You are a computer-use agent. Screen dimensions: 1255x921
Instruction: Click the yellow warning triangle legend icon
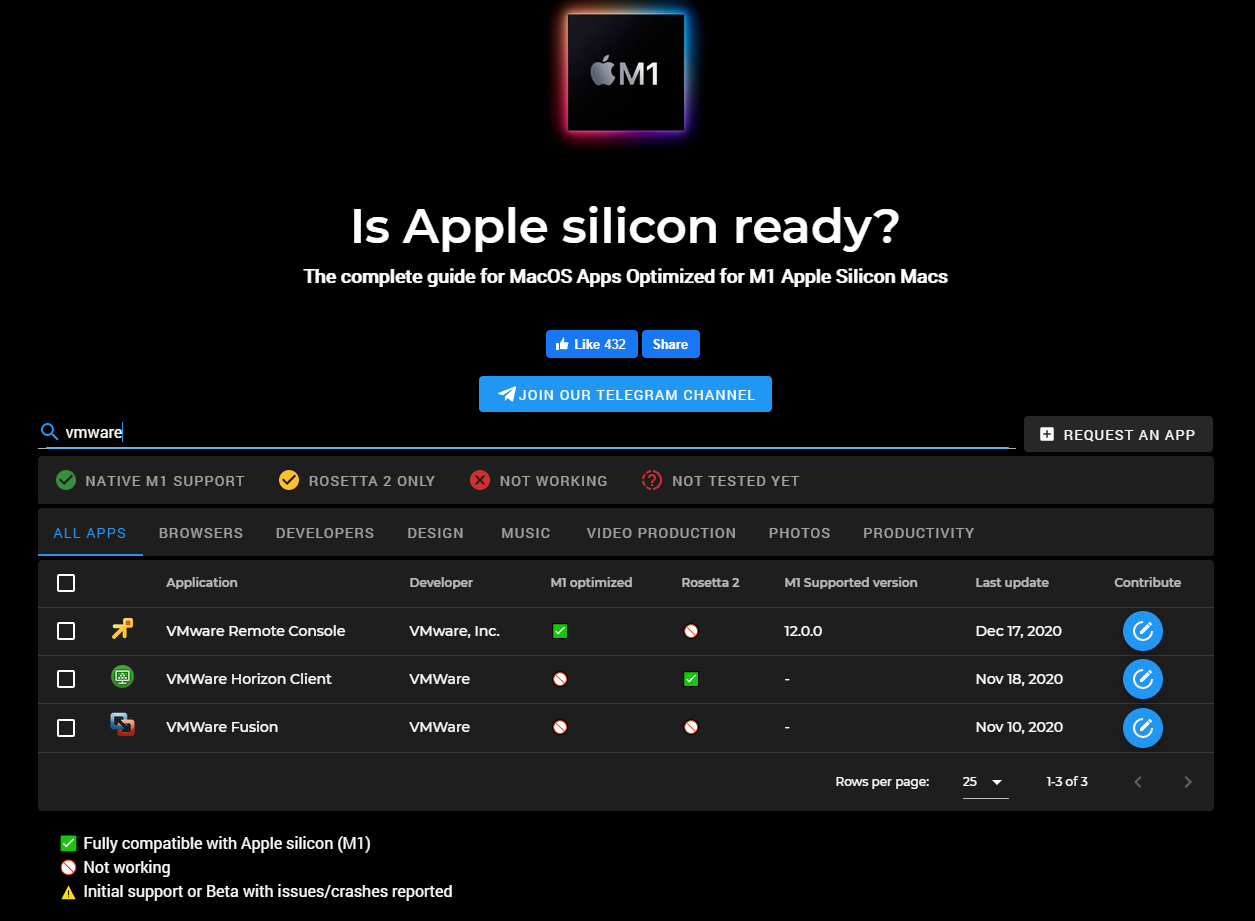pyautogui.click(x=68, y=892)
